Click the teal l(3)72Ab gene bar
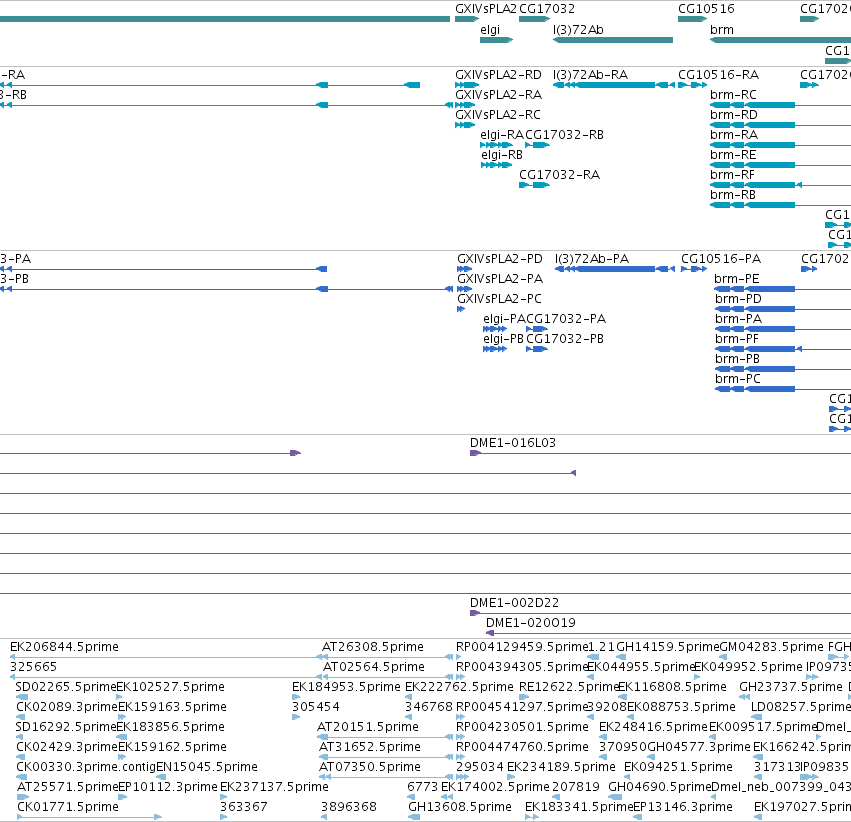The height and width of the screenshot is (822, 851). pos(613,40)
